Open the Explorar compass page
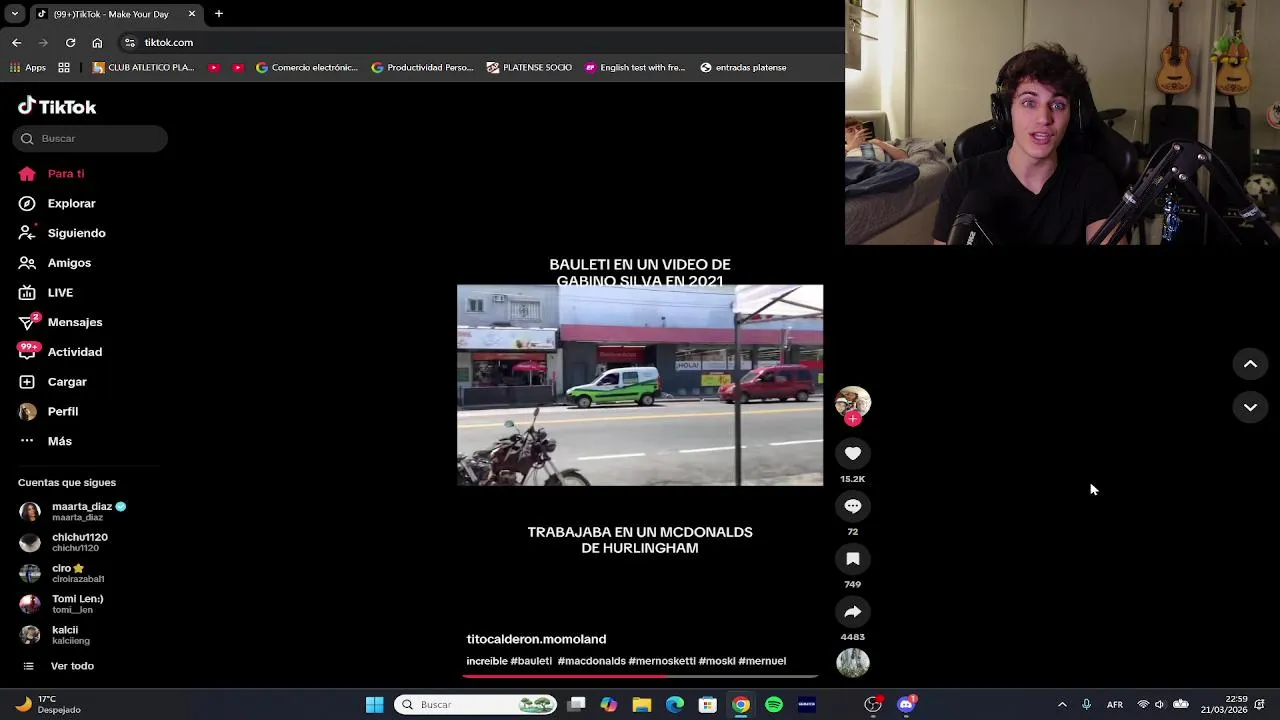 (x=58, y=204)
